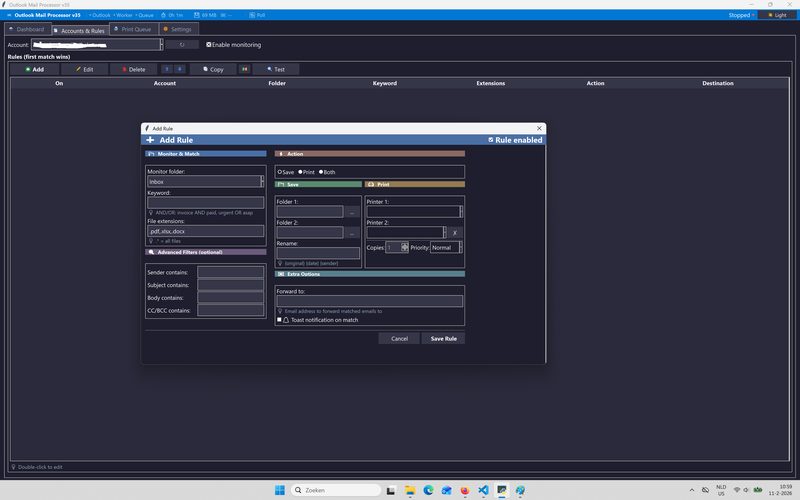Click the File extensions input field
This screenshot has width=800, height=500.
(206, 231)
